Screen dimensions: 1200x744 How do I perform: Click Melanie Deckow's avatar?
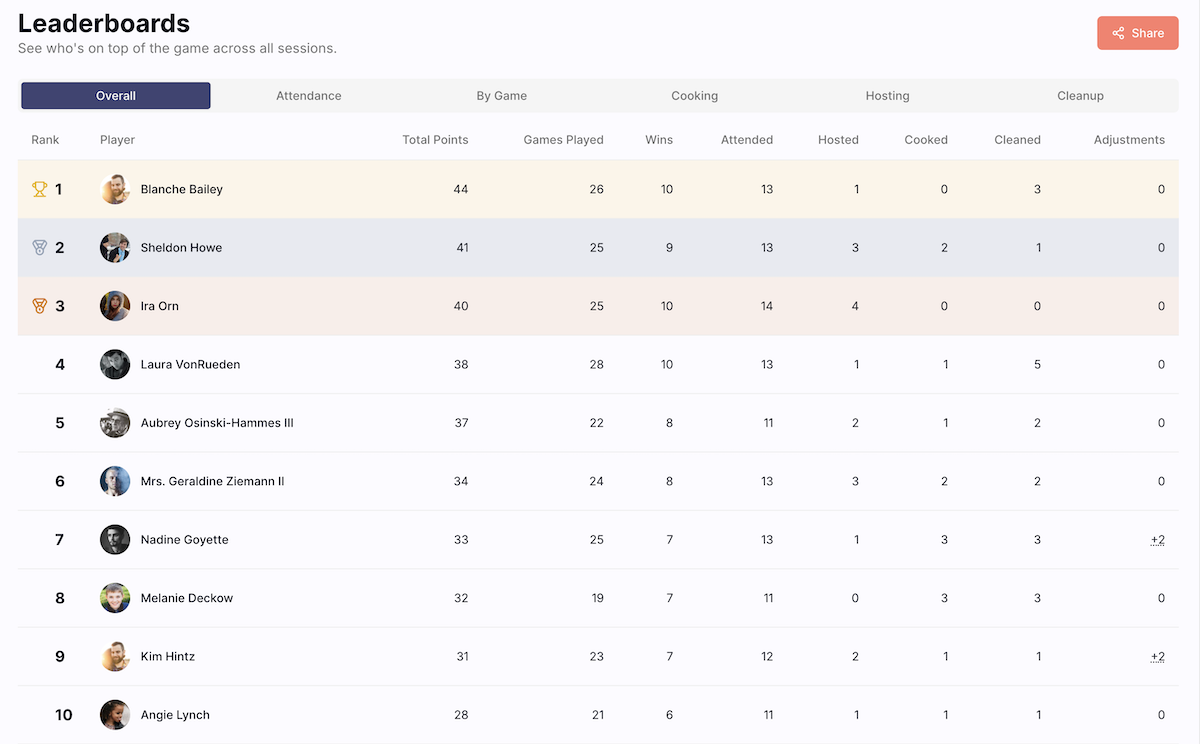(x=115, y=598)
